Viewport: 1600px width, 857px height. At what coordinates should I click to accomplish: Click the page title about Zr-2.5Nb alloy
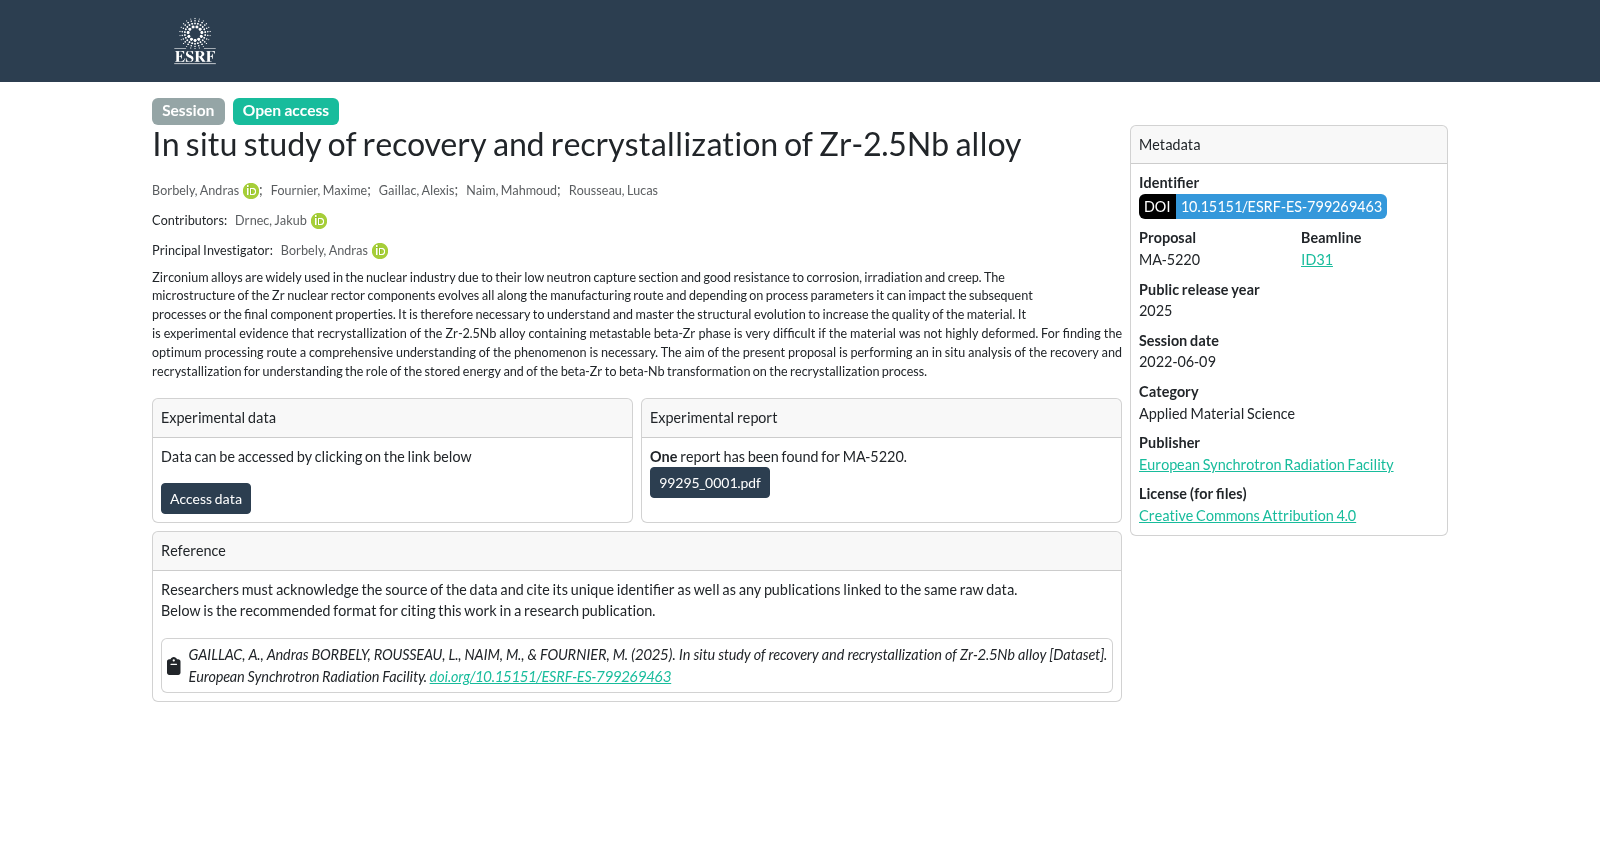tap(586, 145)
